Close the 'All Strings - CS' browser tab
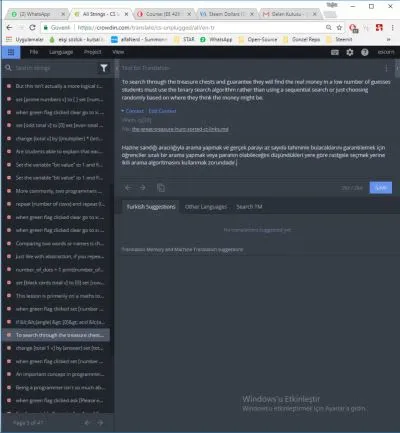400x433 pixels. (x=126, y=14)
